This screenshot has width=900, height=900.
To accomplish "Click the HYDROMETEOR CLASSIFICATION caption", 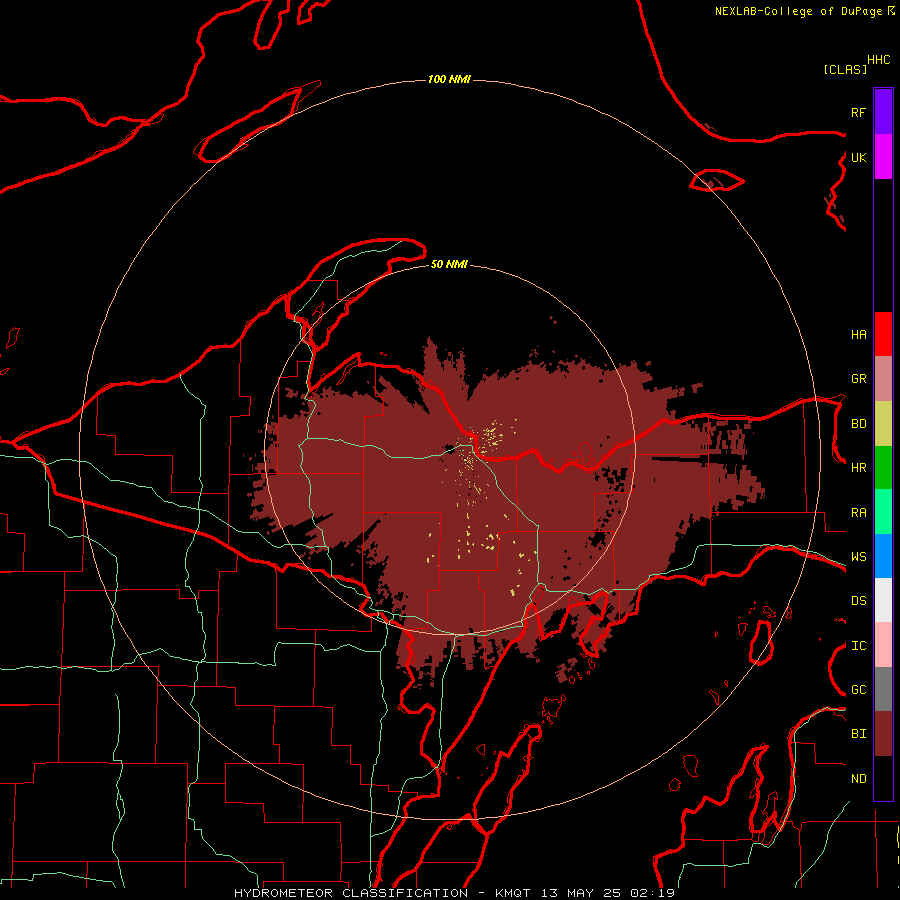I will click(x=351, y=893).
